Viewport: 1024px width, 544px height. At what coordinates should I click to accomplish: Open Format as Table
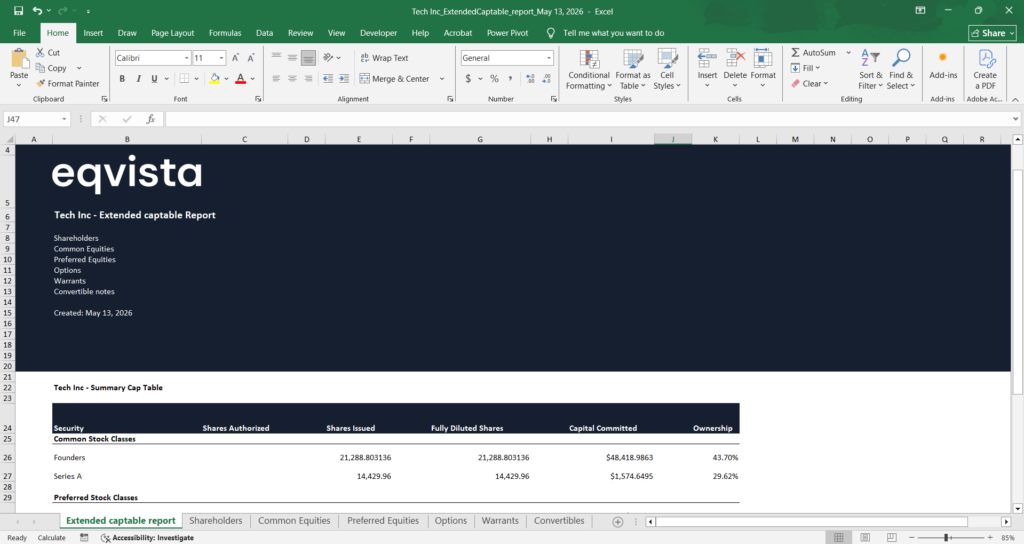coord(632,69)
